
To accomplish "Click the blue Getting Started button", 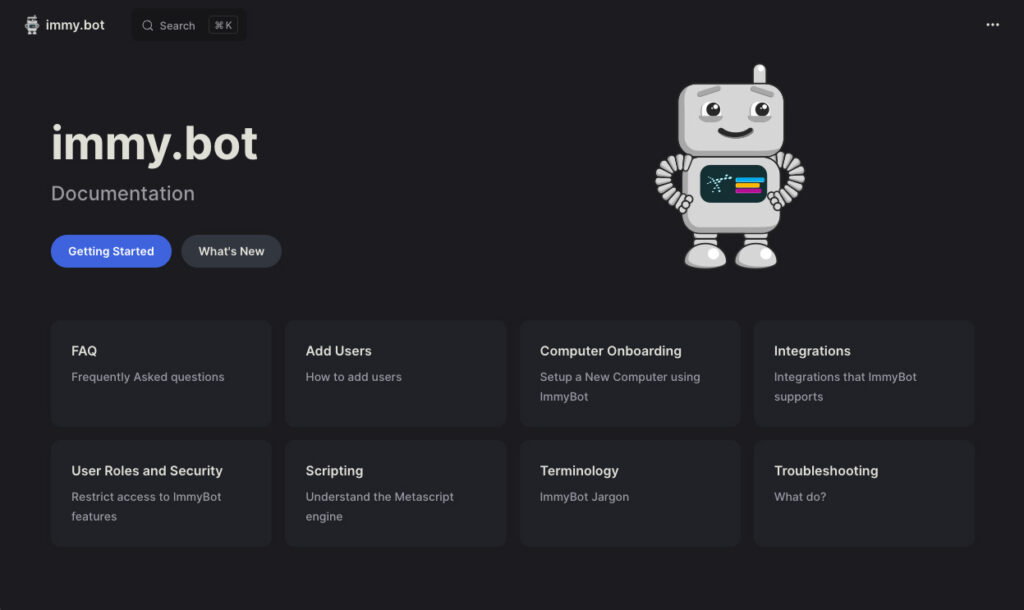I will pos(110,251).
